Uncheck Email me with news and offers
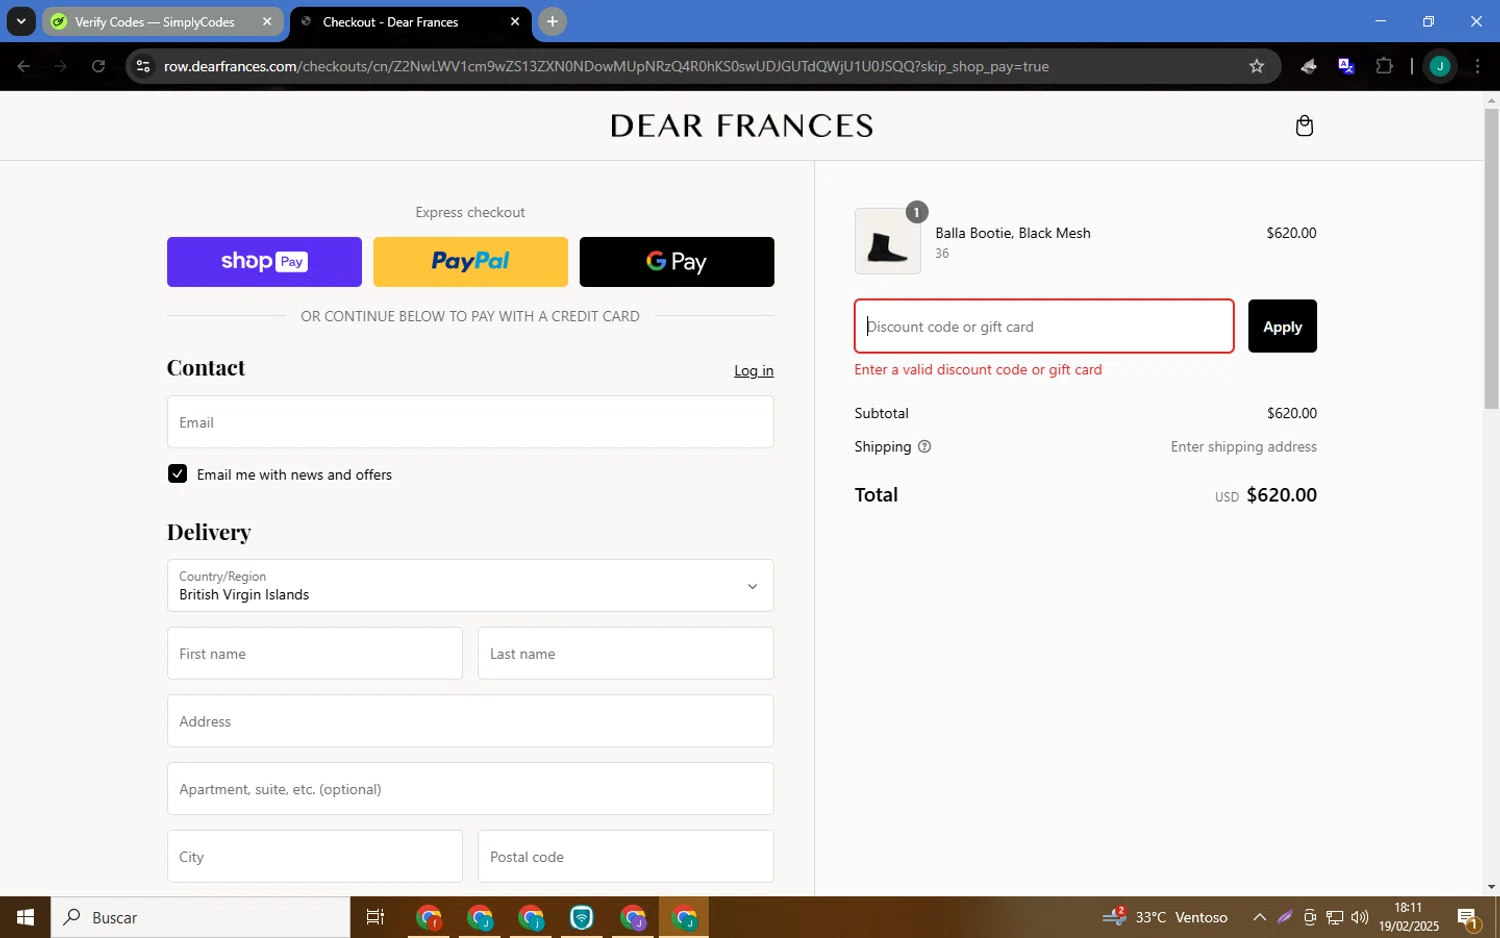The image size is (1500, 938). [177, 474]
